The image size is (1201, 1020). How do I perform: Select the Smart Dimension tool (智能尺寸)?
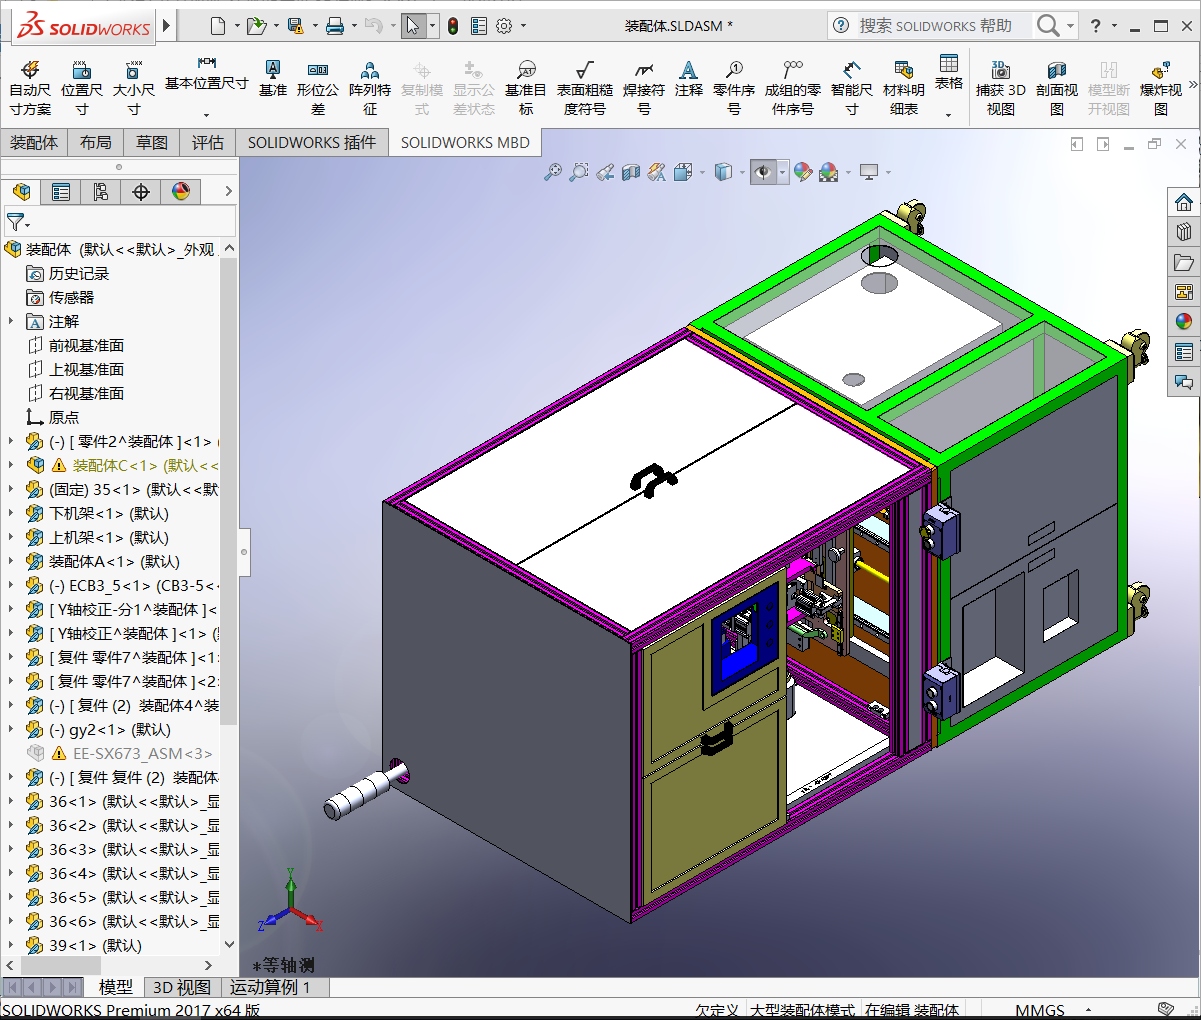(x=851, y=88)
